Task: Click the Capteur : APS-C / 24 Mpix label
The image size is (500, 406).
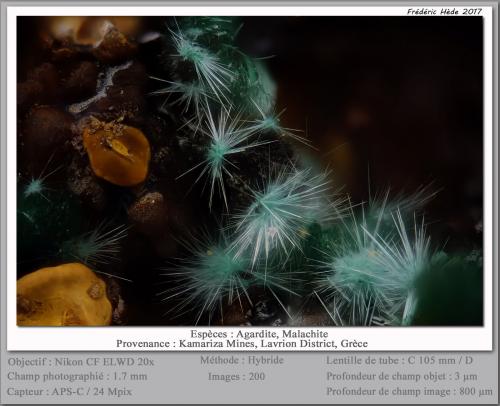Action: click(69, 391)
